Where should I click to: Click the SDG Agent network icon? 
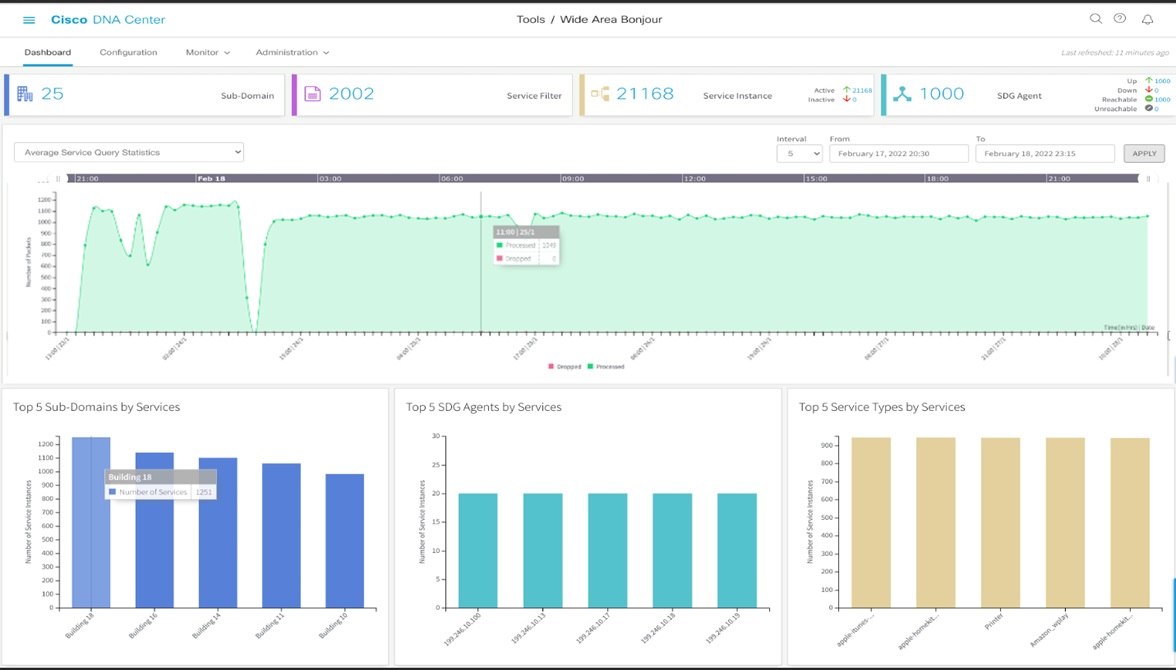coord(902,94)
